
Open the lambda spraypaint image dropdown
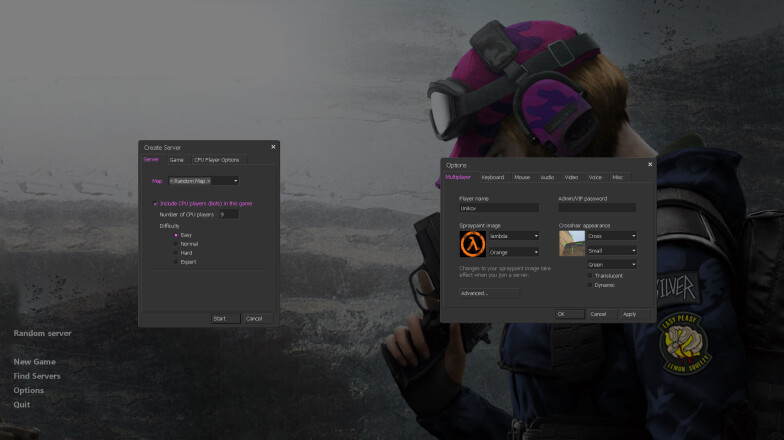pos(514,236)
